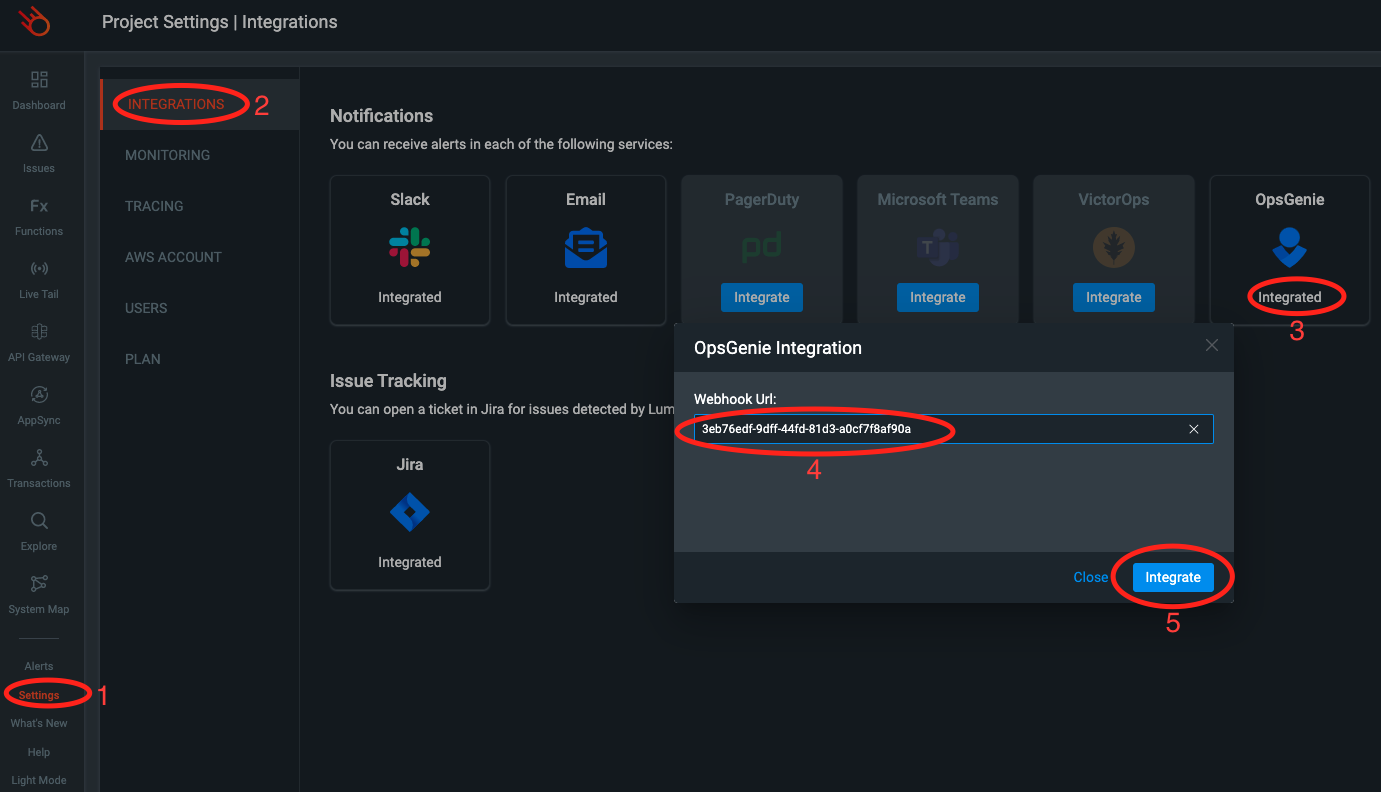Viewport: 1381px width, 792px height.
Task: Click the Notifications section heading
Action: (x=382, y=116)
